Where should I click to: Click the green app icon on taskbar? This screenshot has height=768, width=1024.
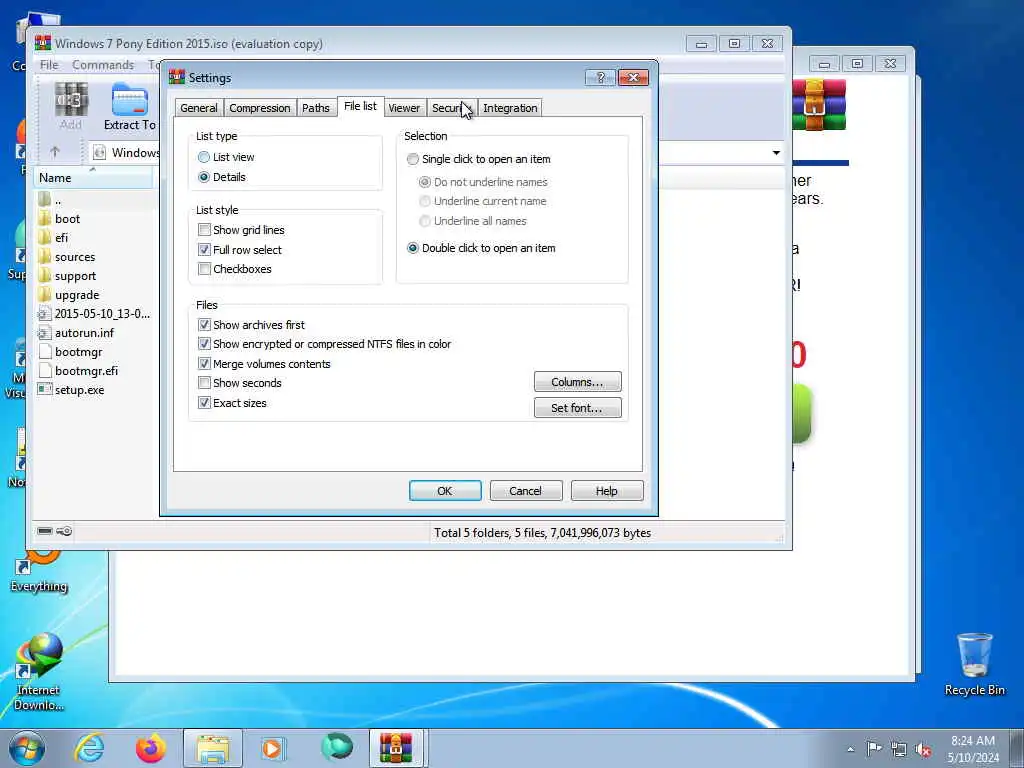(337, 748)
